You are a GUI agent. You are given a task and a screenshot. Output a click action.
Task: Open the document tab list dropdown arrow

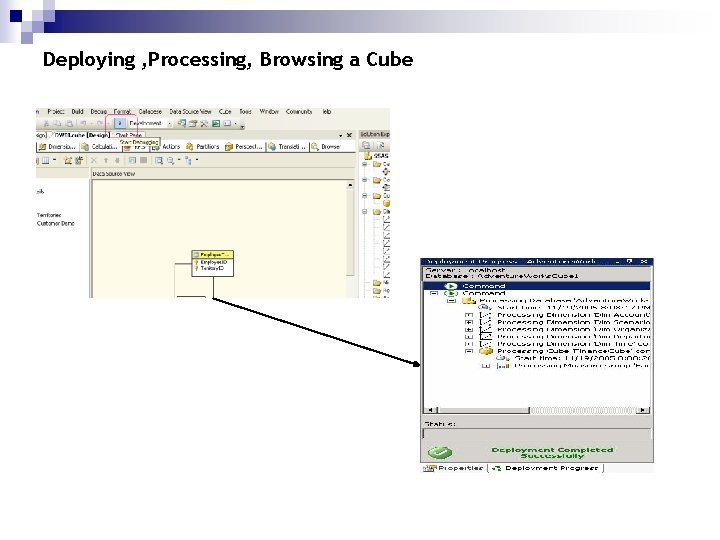pyautogui.click(x=340, y=136)
